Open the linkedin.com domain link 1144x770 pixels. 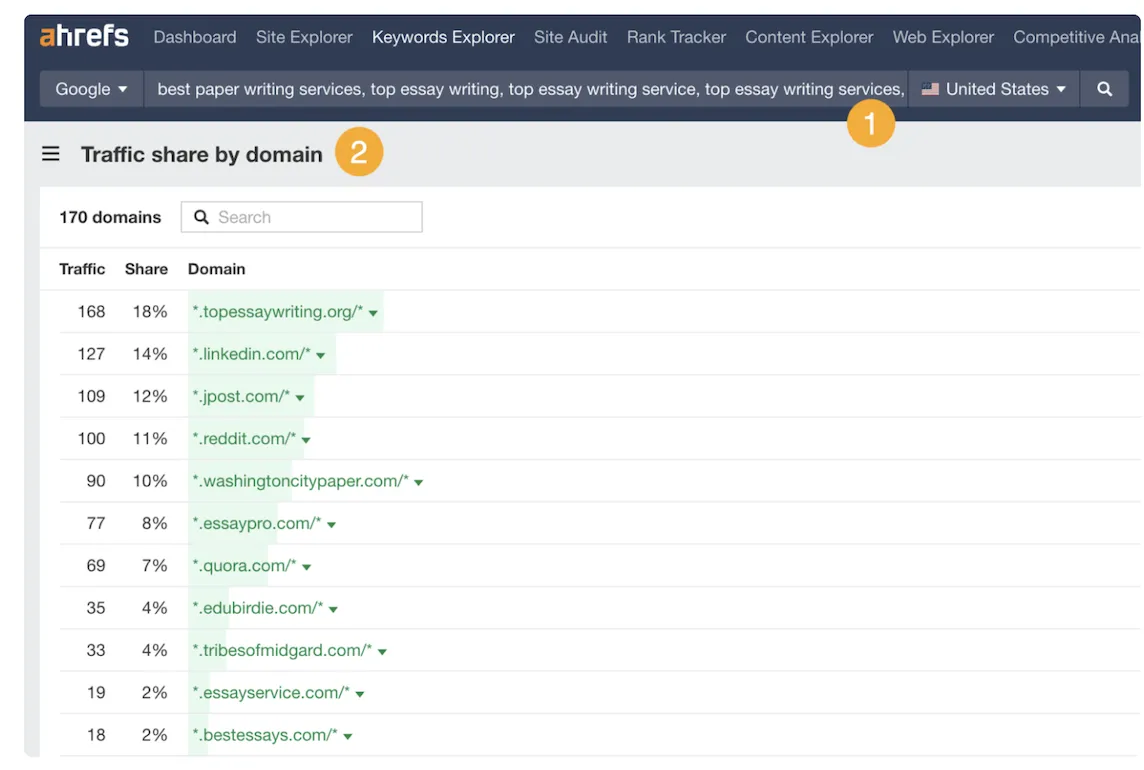(x=251, y=354)
